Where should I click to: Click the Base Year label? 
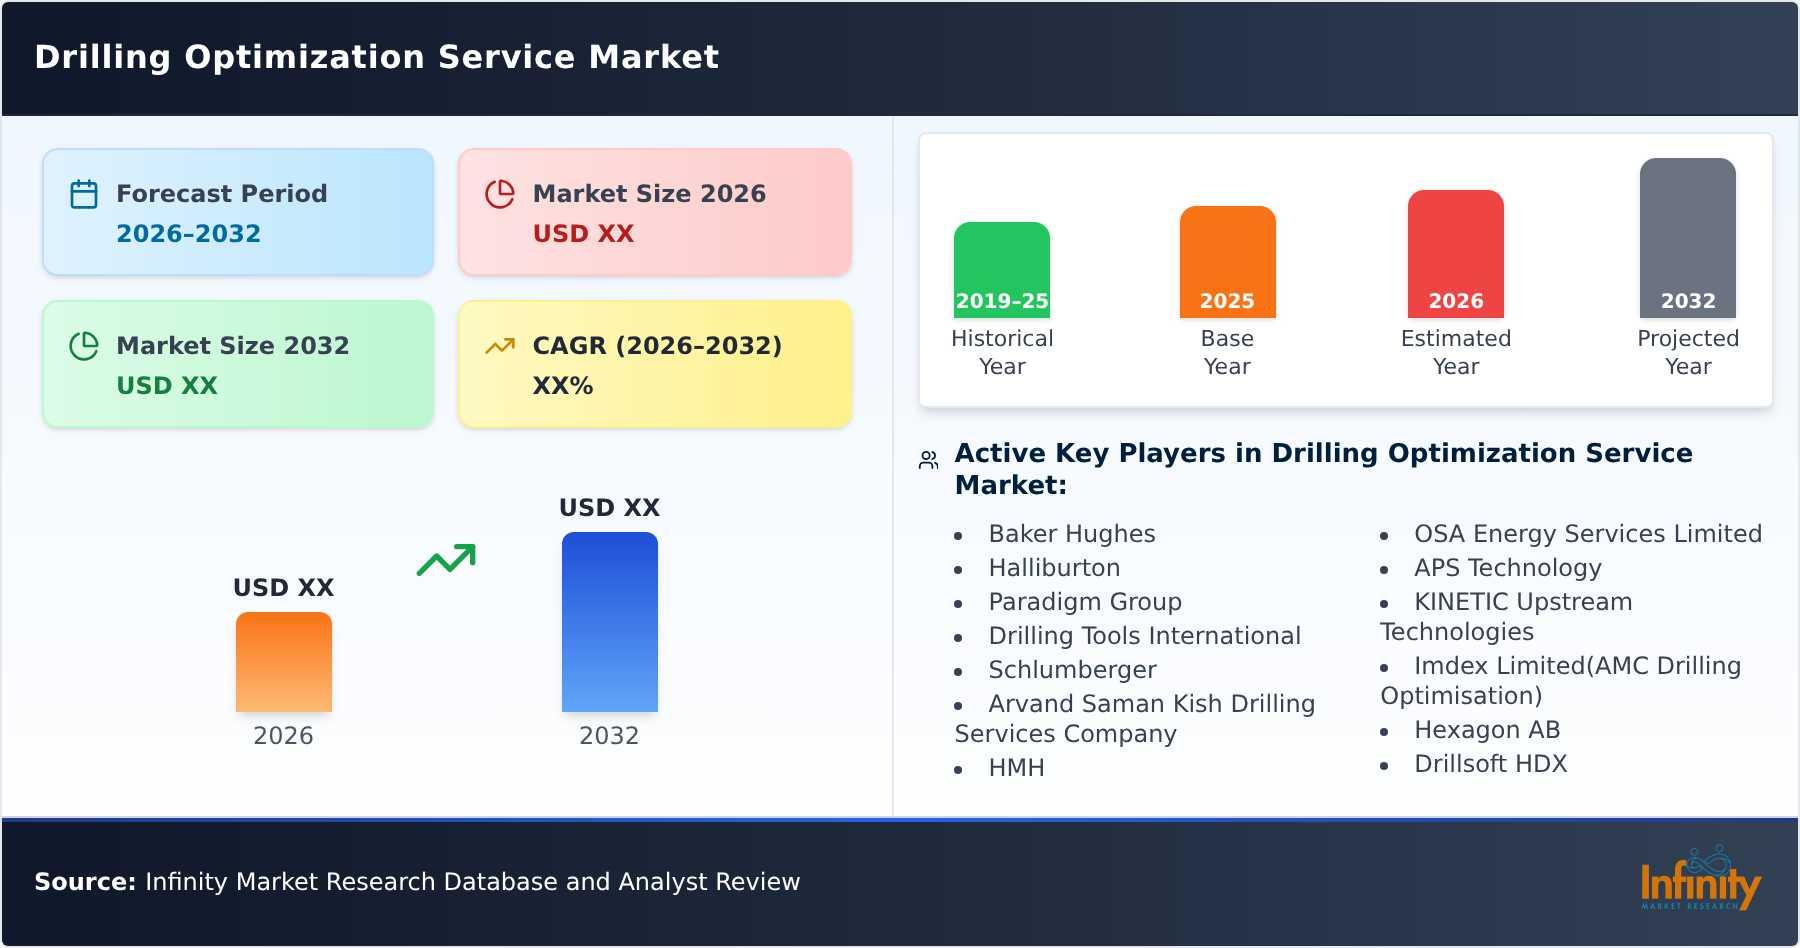[1227, 352]
